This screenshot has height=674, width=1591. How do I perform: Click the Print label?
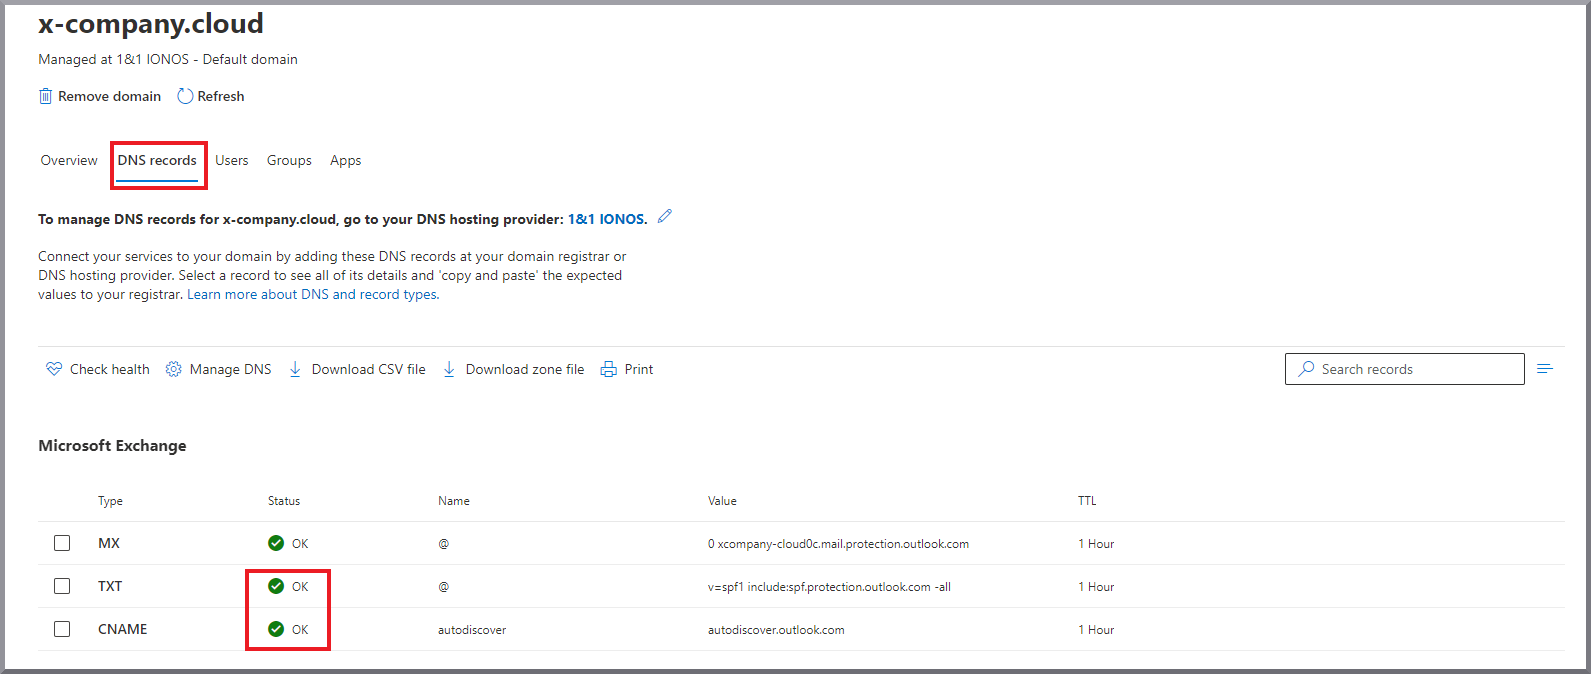coord(639,369)
